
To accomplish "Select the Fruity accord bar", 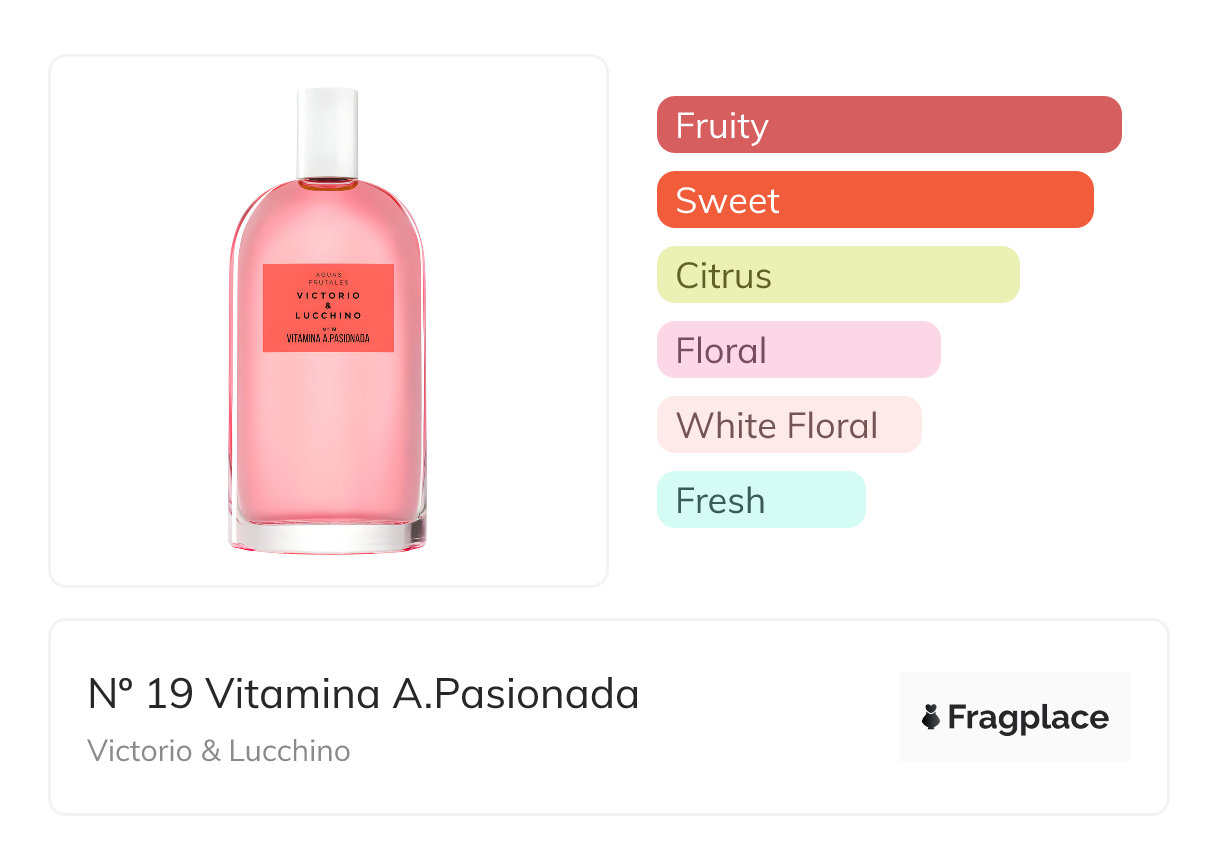I will click(888, 125).
